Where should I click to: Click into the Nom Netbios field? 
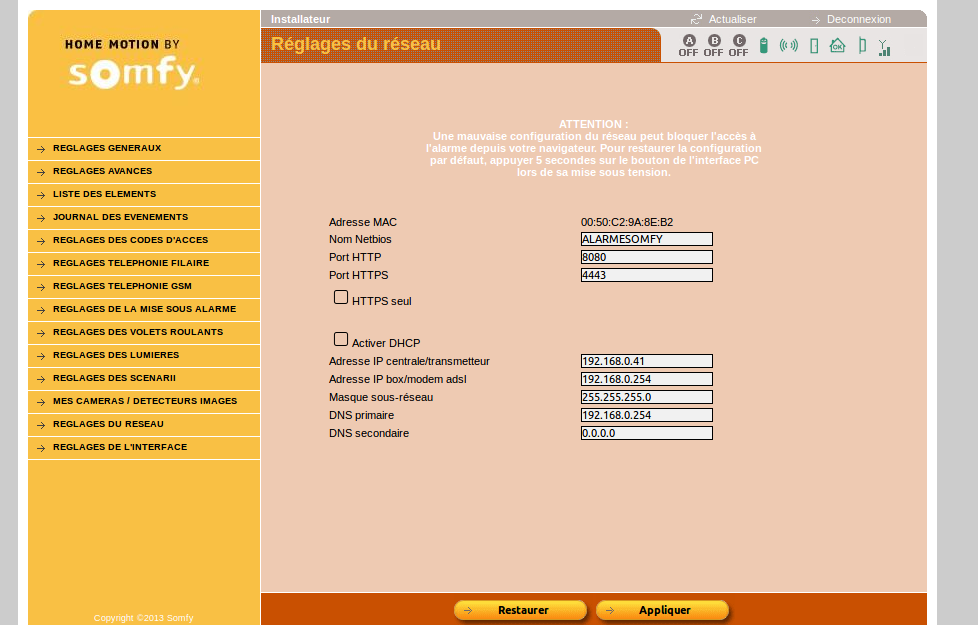click(x=646, y=239)
